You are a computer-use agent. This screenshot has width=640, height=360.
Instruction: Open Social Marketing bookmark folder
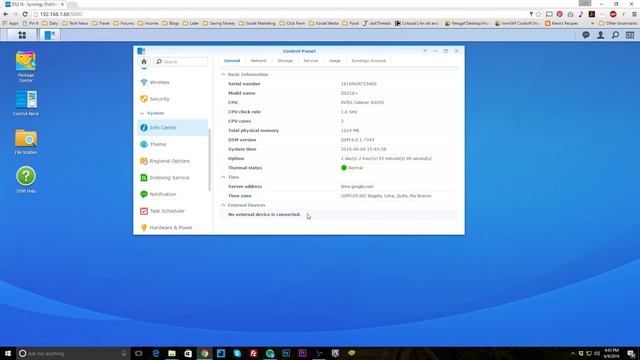pyautogui.click(x=257, y=23)
